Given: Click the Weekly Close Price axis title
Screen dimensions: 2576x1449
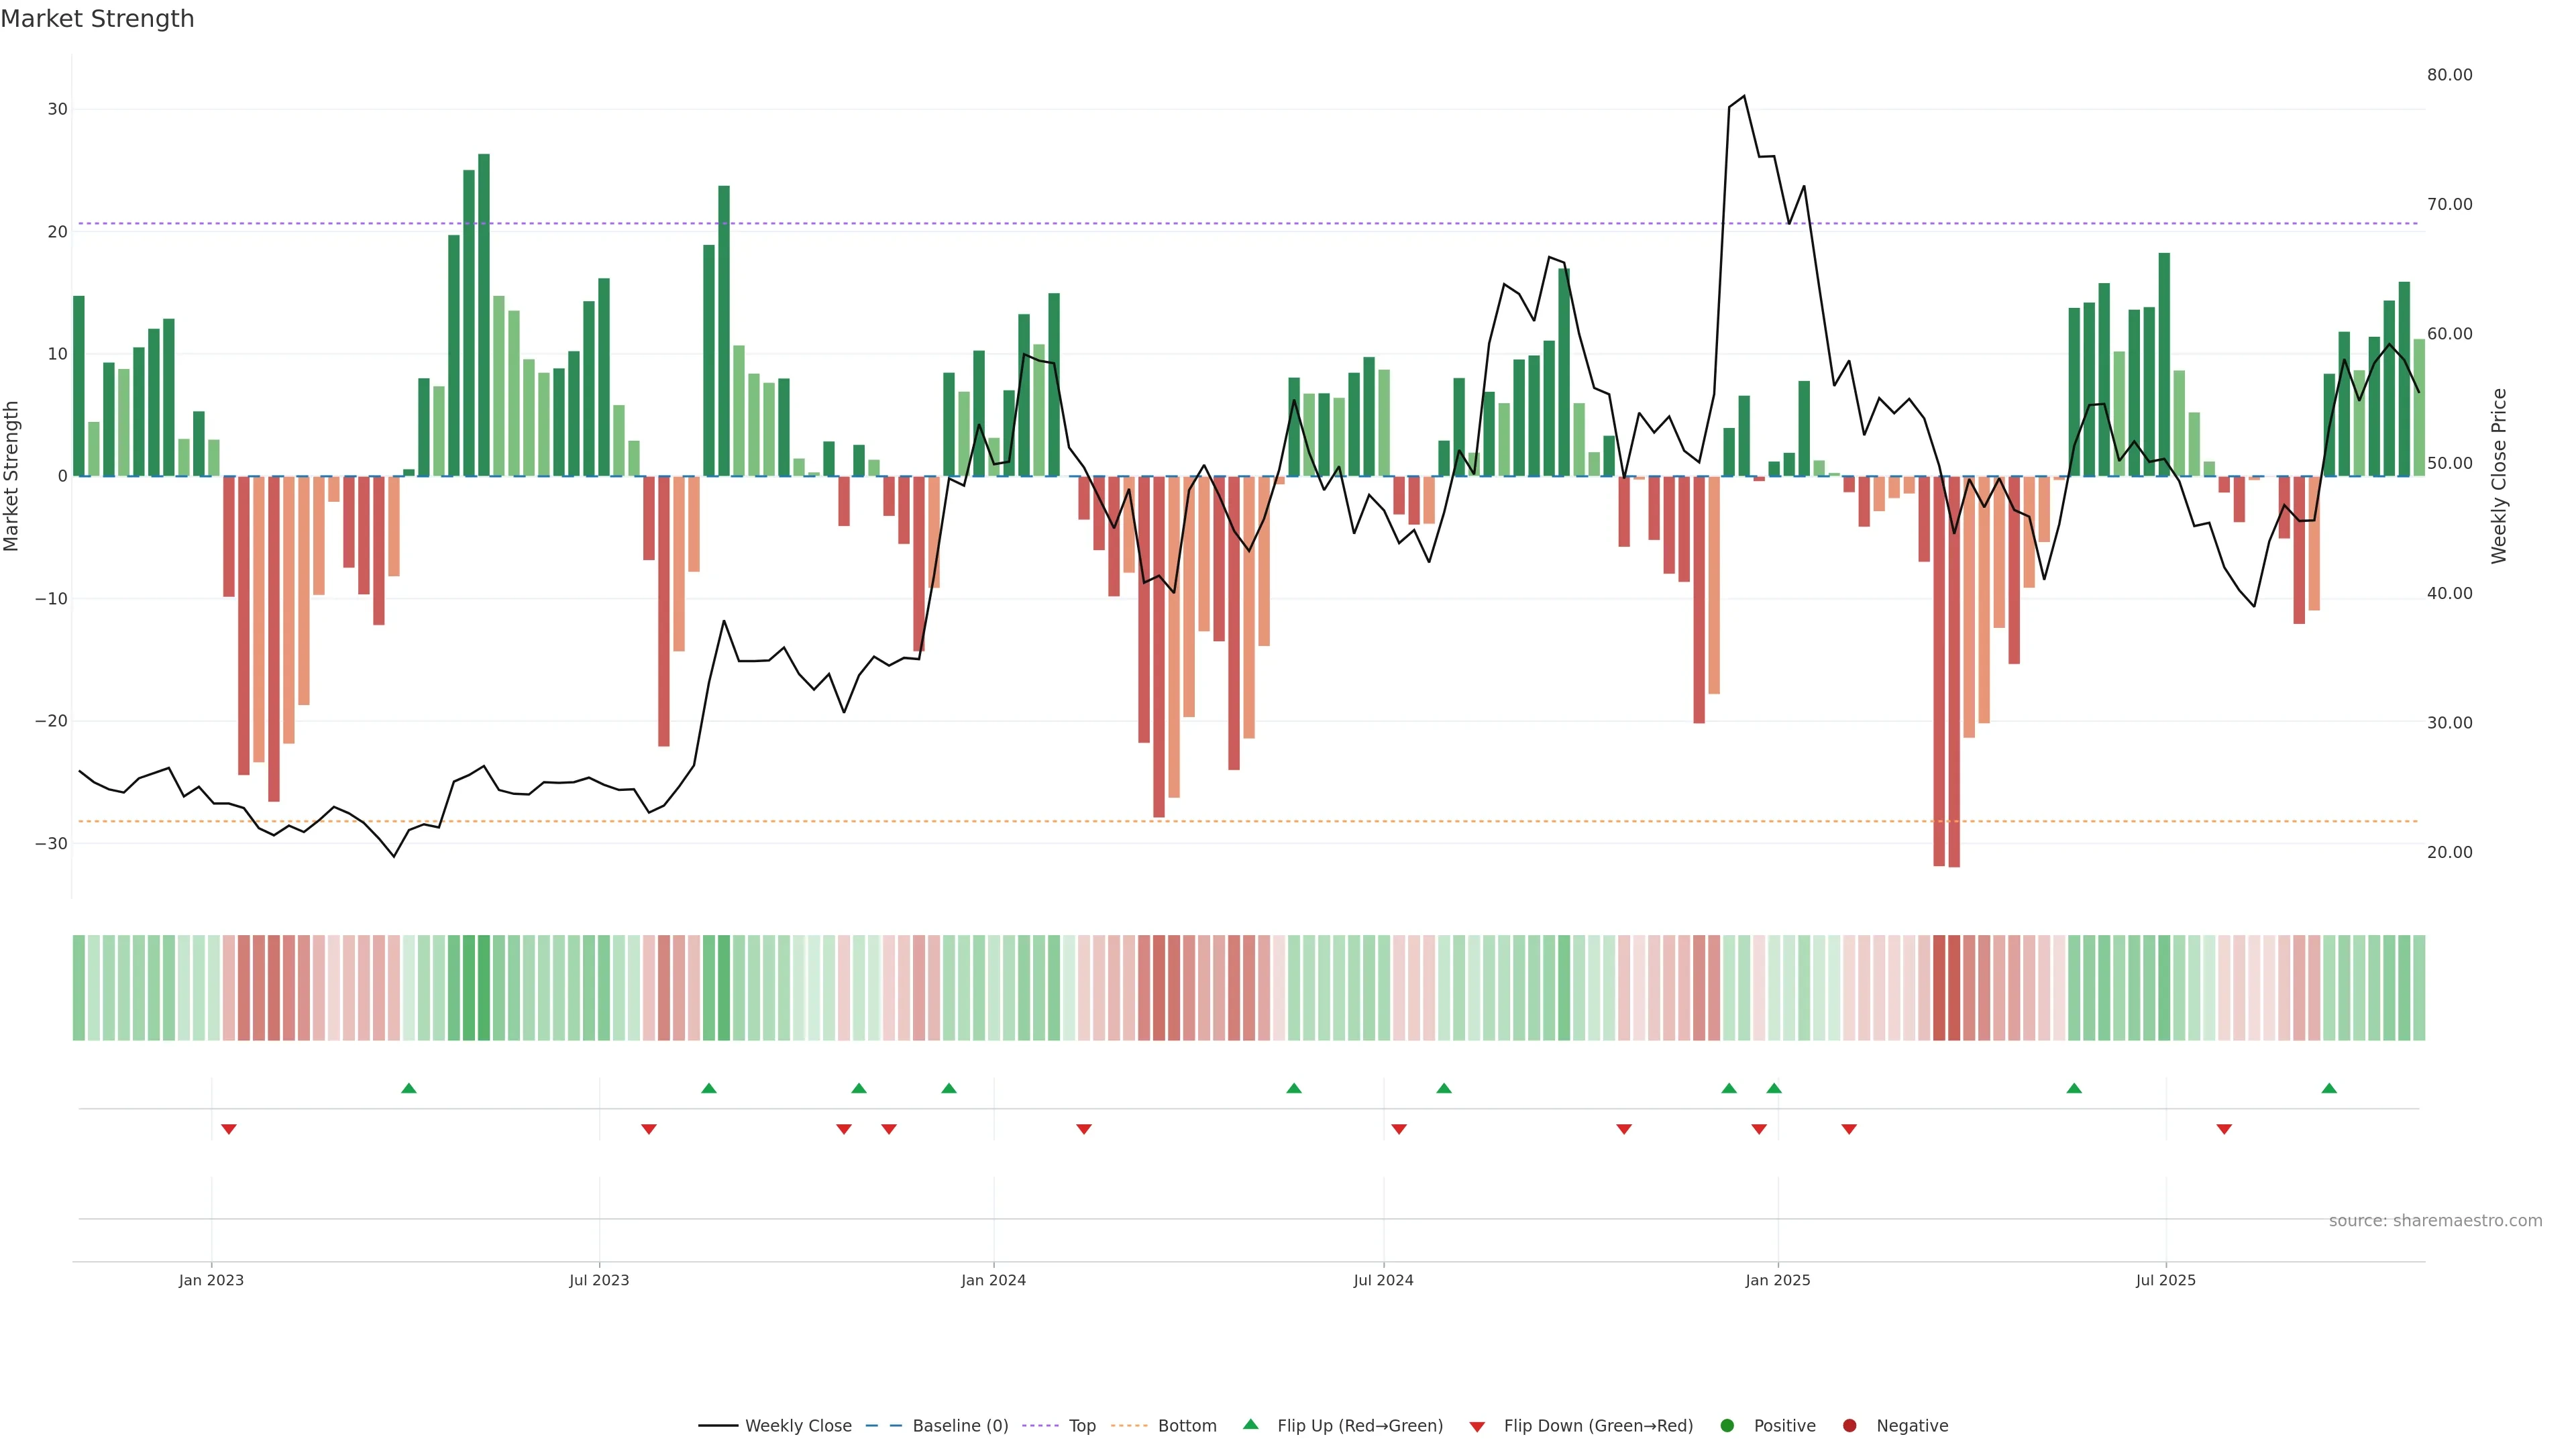Looking at the screenshot, I should 2499,476.
